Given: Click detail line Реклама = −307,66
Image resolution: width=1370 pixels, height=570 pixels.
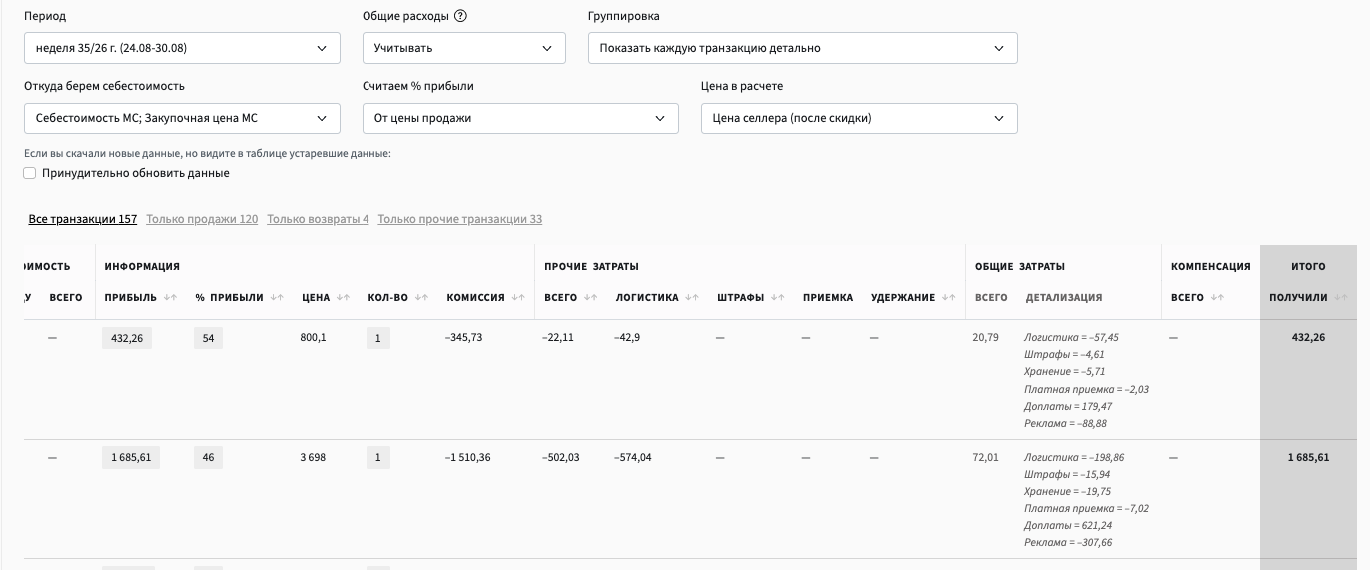Looking at the screenshot, I should (1068, 543).
